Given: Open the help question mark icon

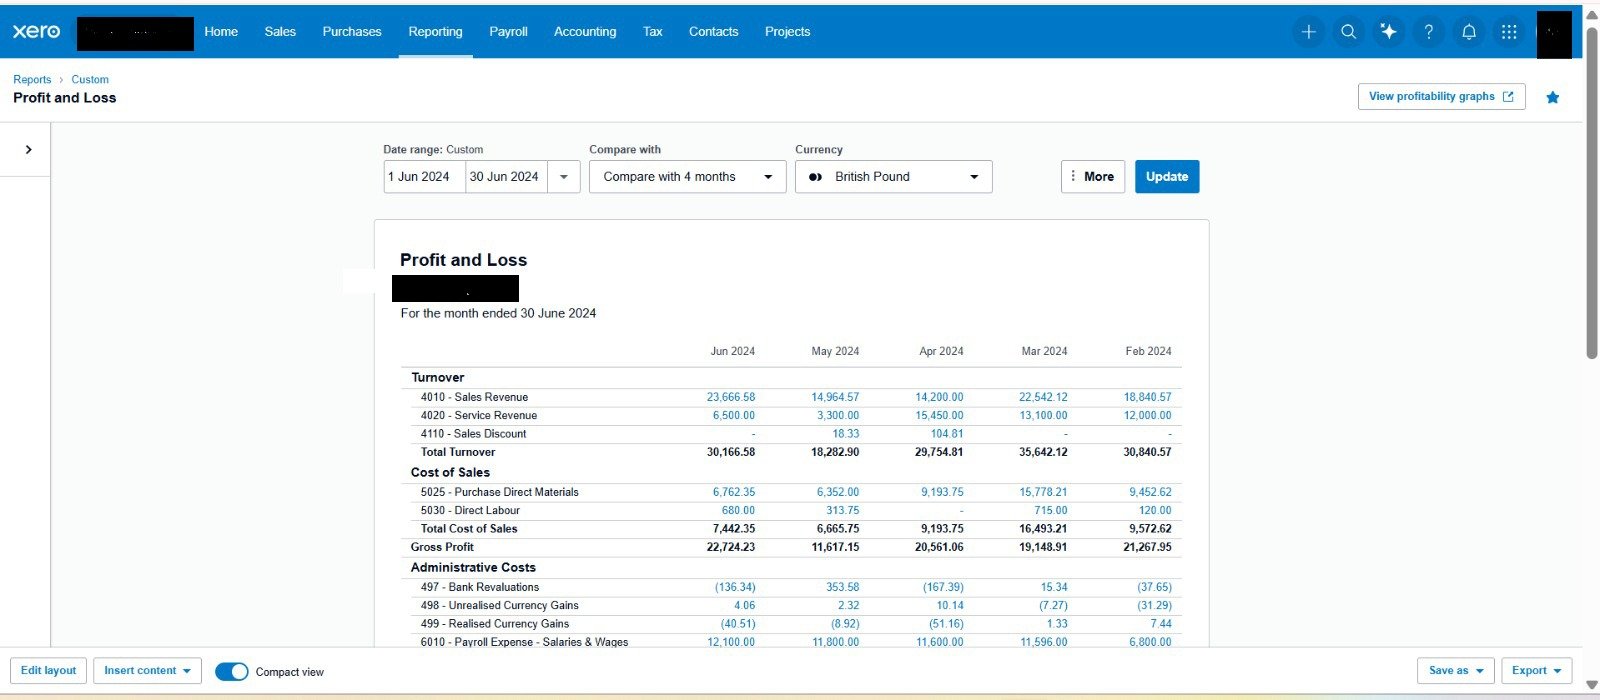Looking at the screenshot, I should pos(1428,32).
